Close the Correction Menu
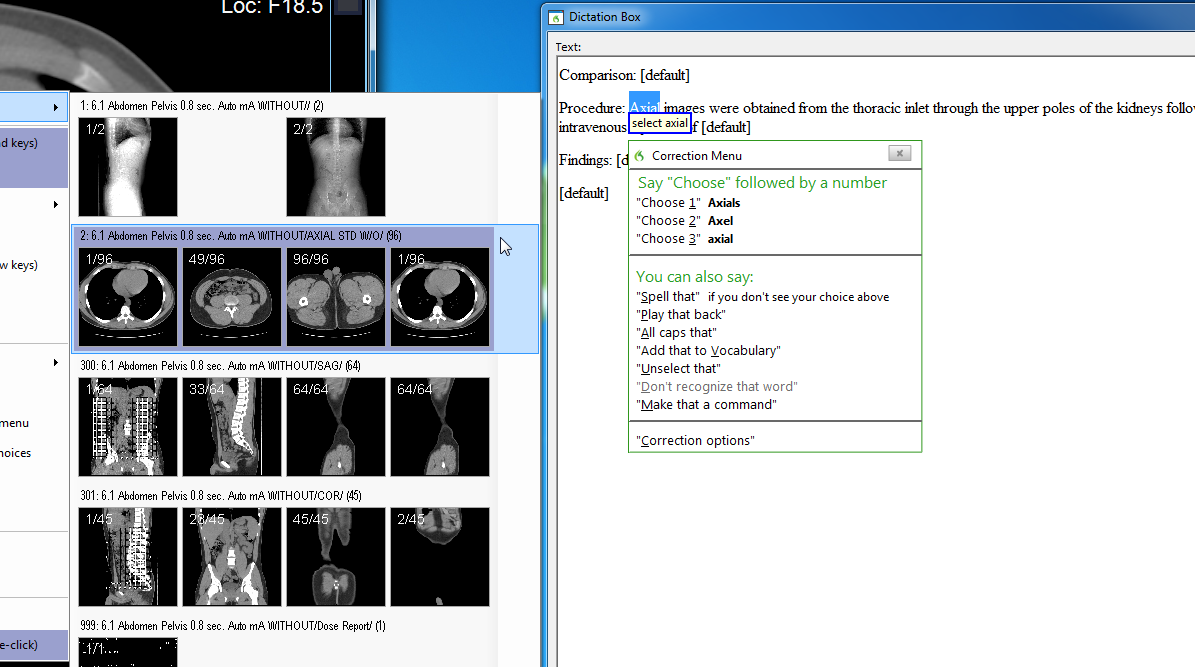This screenshot has width=1195, height=667. (899, 153)
